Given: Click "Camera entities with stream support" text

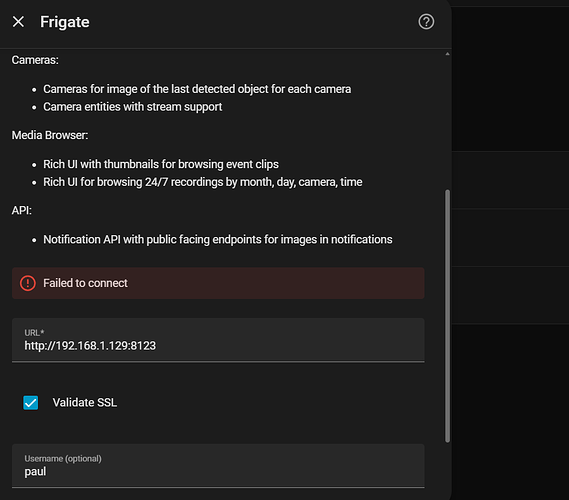Looking at the screenshot, I should [132, 107].
